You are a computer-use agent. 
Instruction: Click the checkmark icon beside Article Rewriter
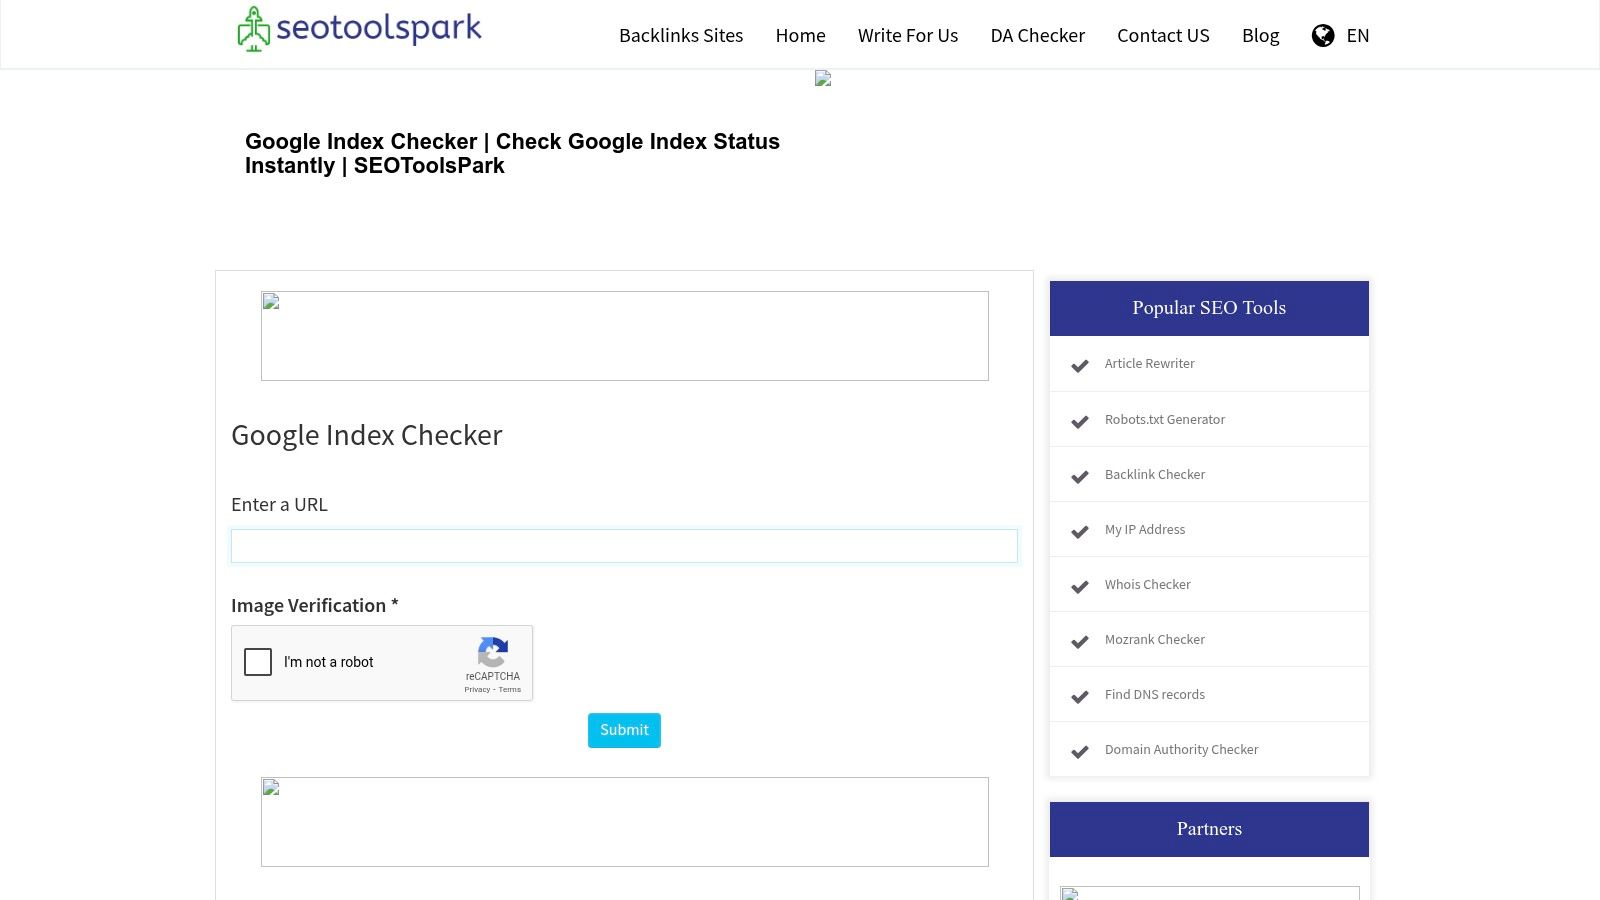1080,366
